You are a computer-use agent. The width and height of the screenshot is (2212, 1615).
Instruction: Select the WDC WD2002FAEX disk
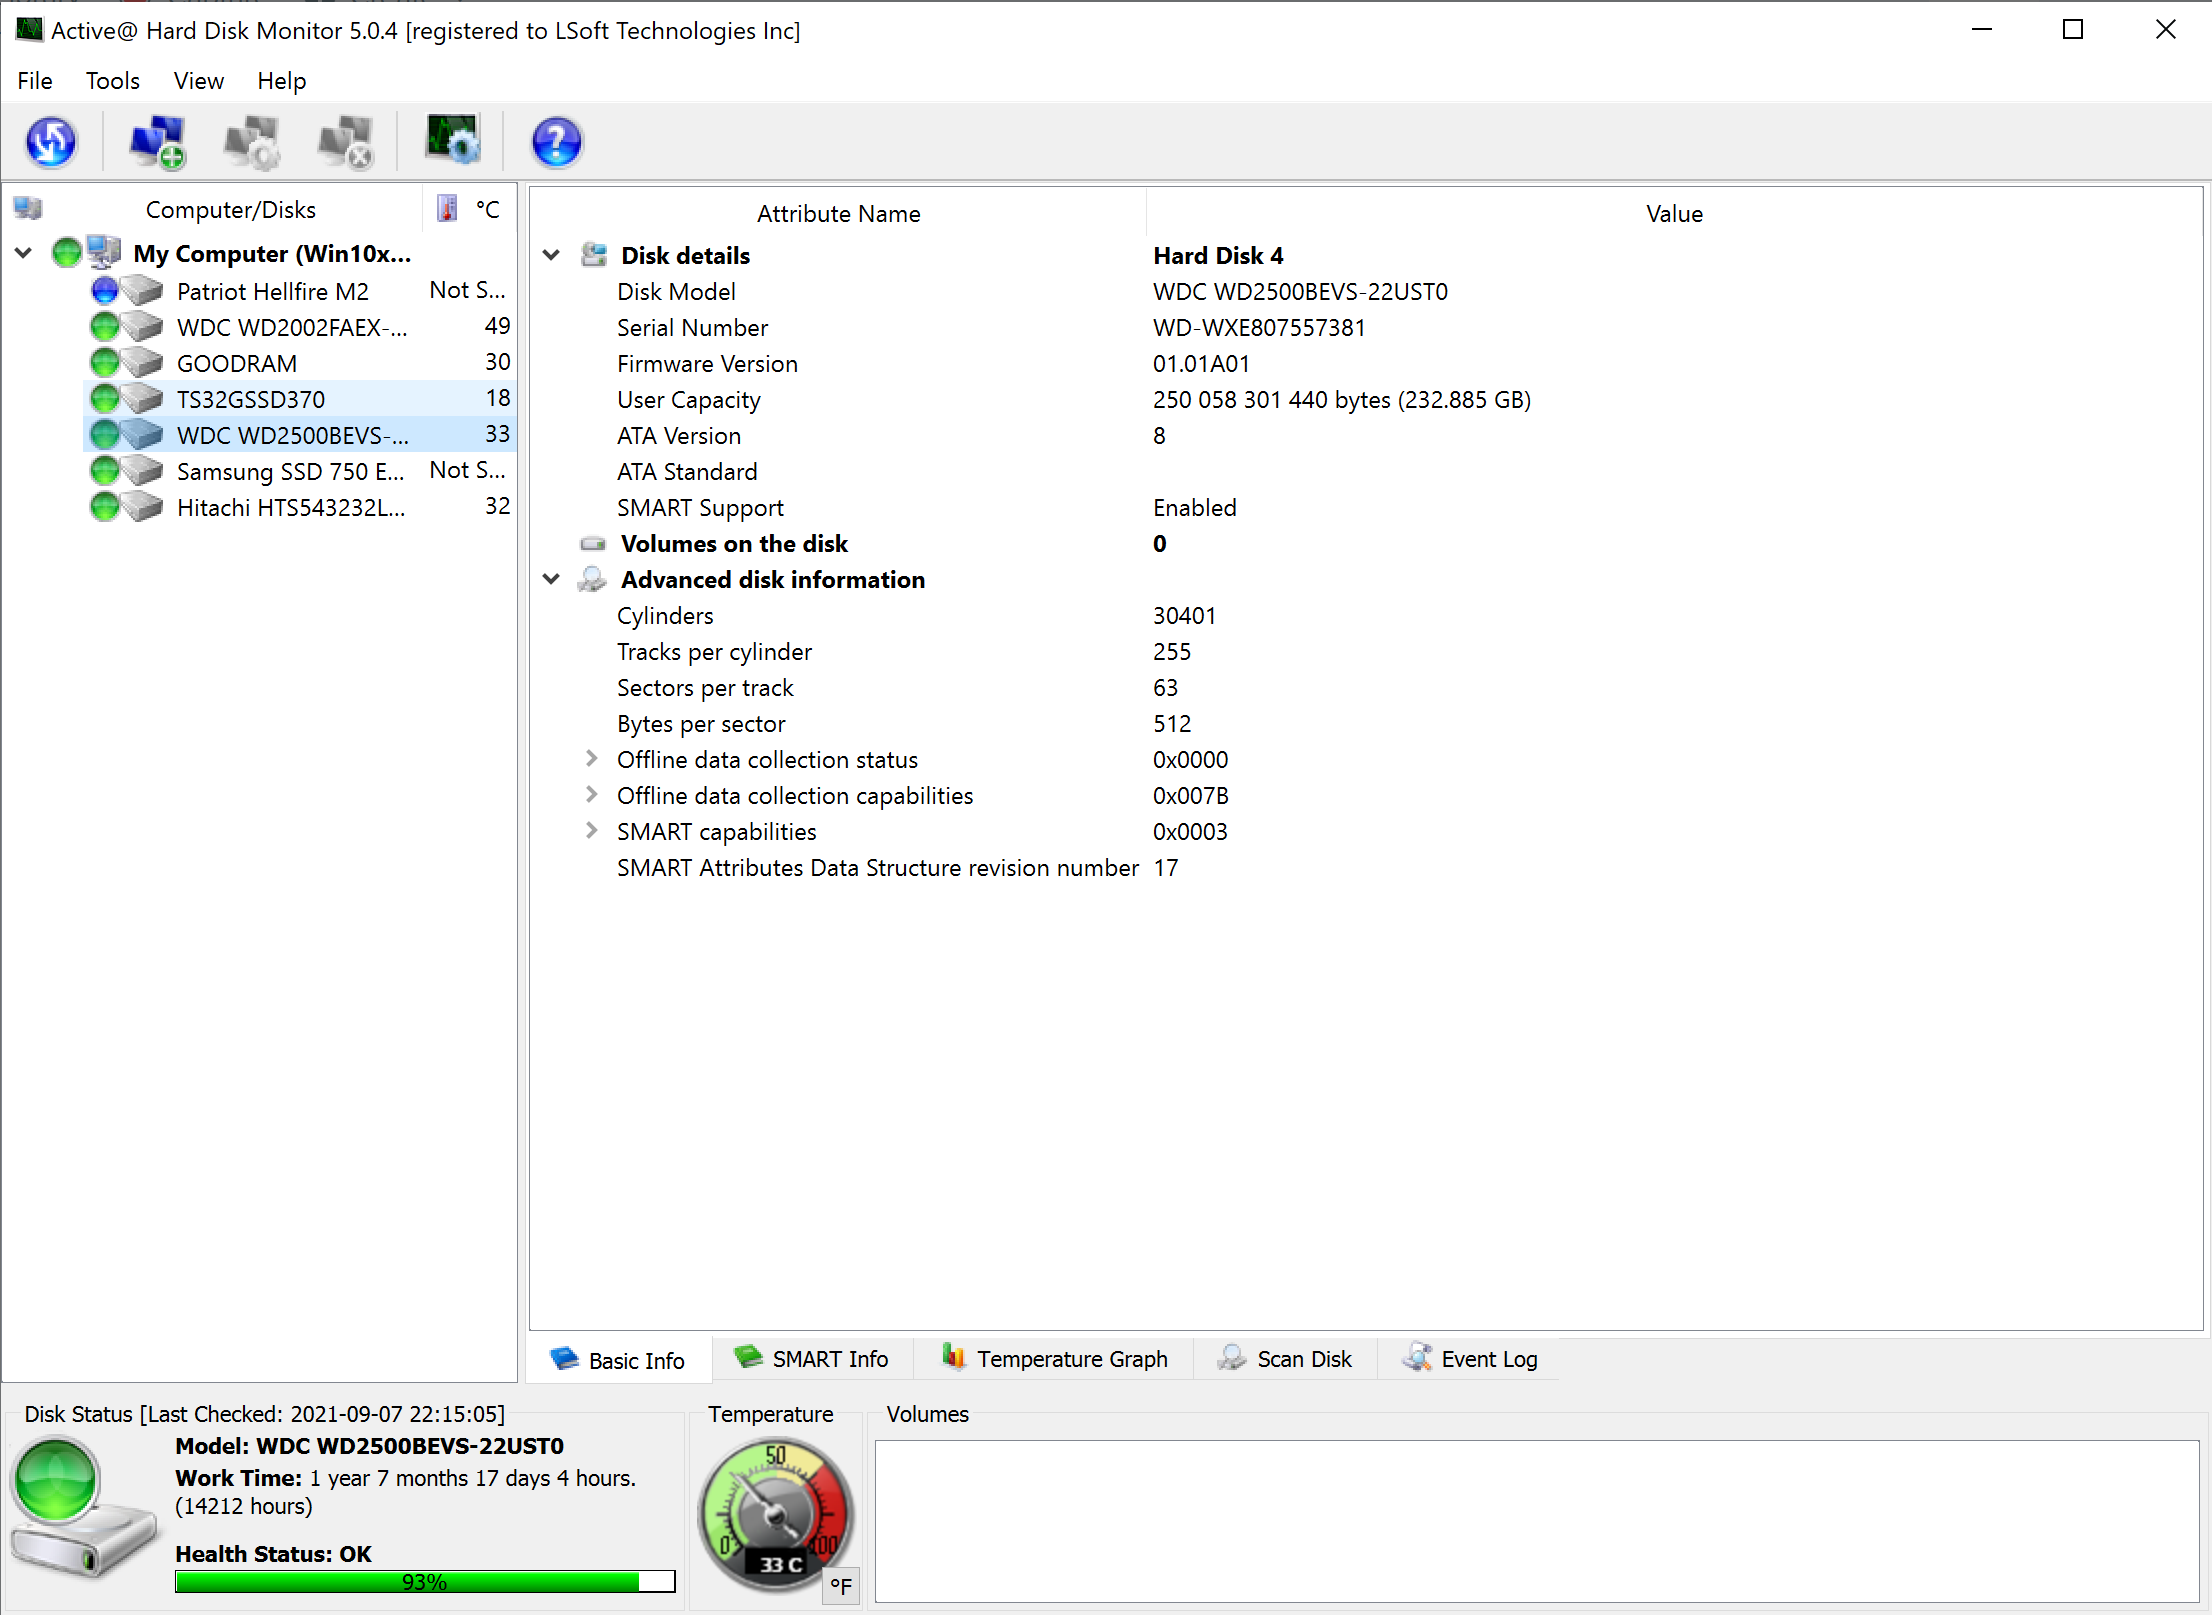click(300, 327)
